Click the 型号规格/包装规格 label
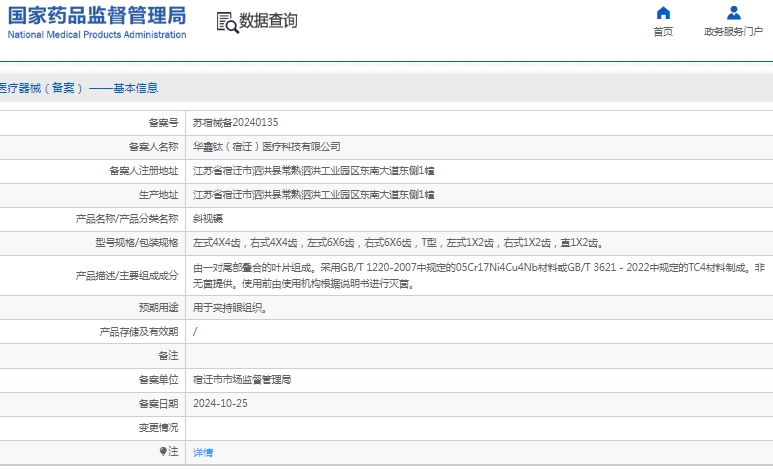Image resolution: width=773 pixels, height=470 pixels. (137, 243)
